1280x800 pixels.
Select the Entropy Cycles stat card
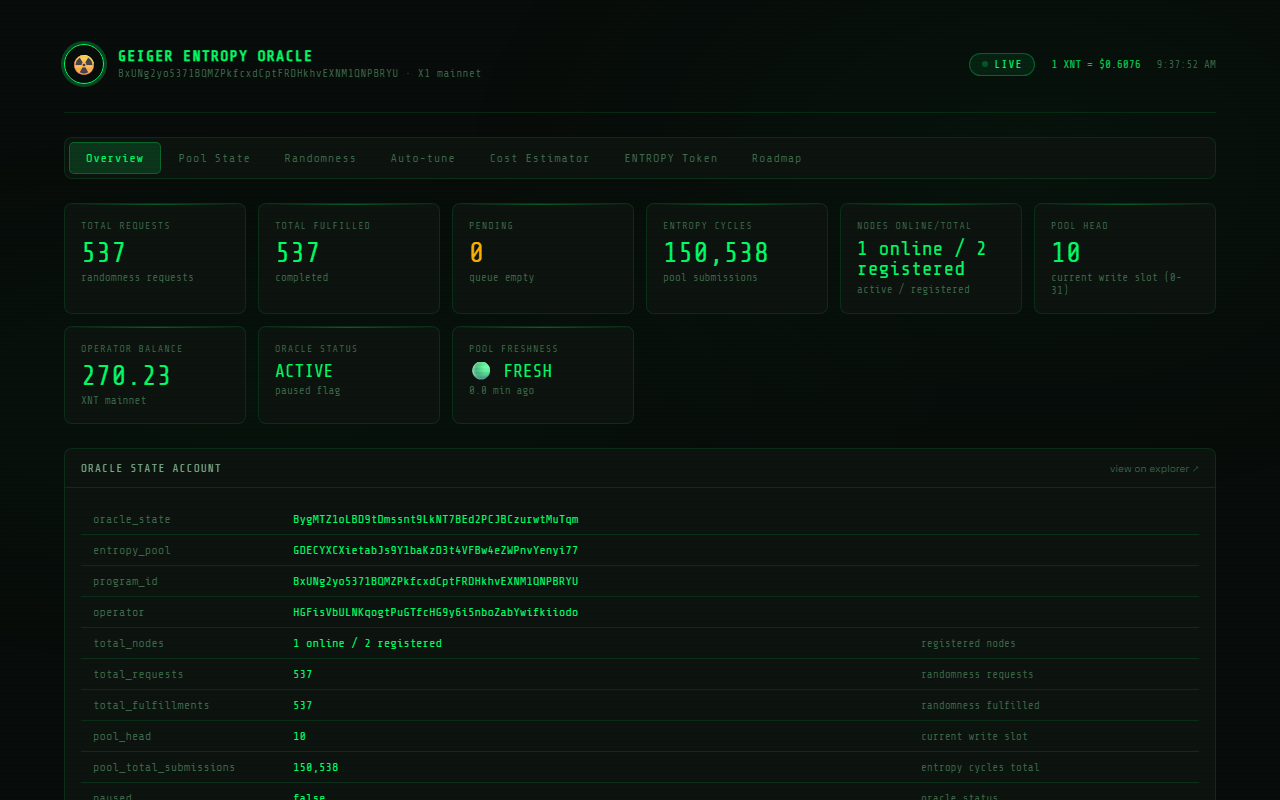(737, 259)
